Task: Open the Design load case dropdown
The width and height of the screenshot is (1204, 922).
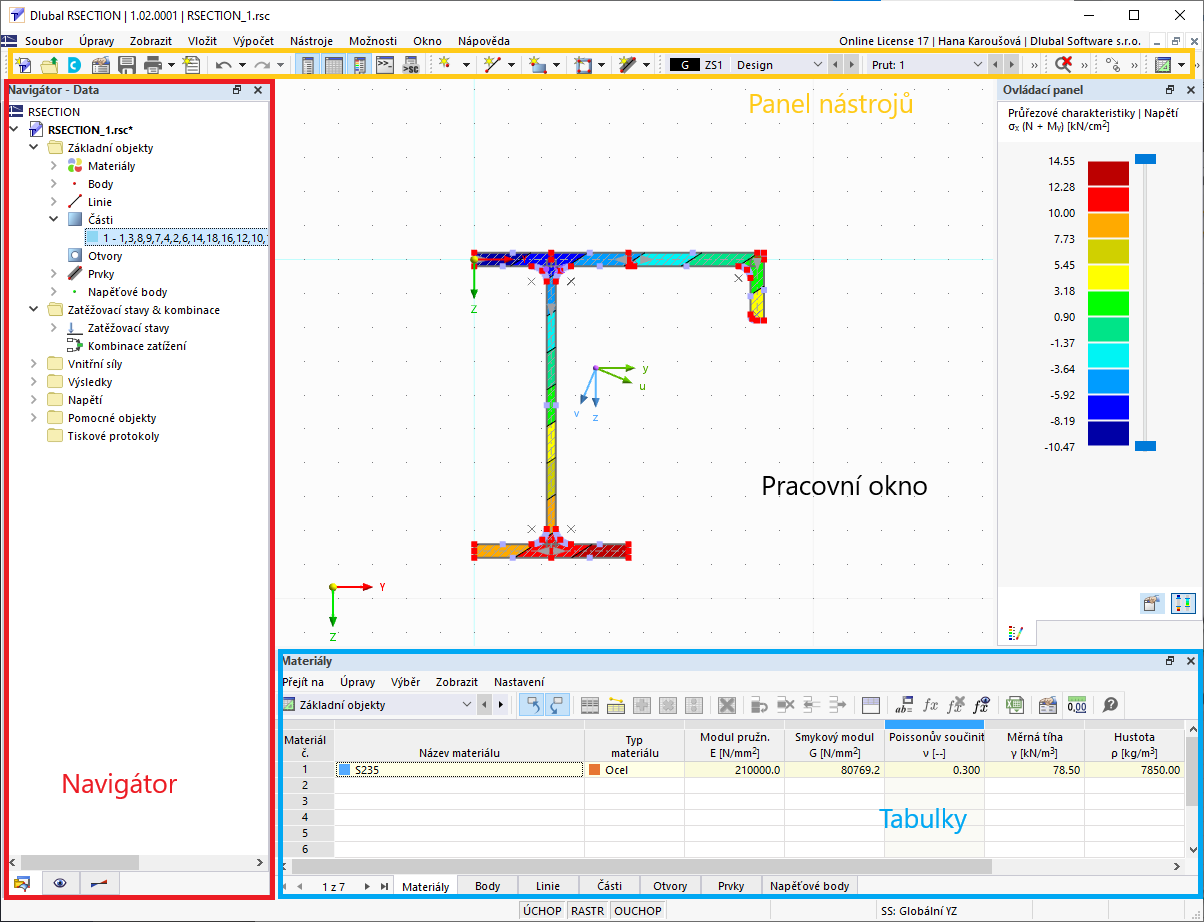Action: tap(818, 65)
